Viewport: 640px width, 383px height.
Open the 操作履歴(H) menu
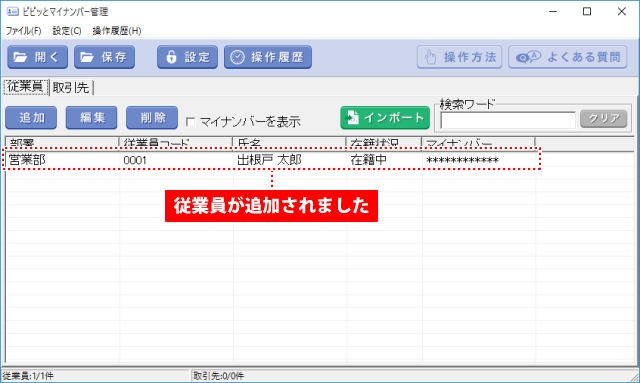pos(117,31)
